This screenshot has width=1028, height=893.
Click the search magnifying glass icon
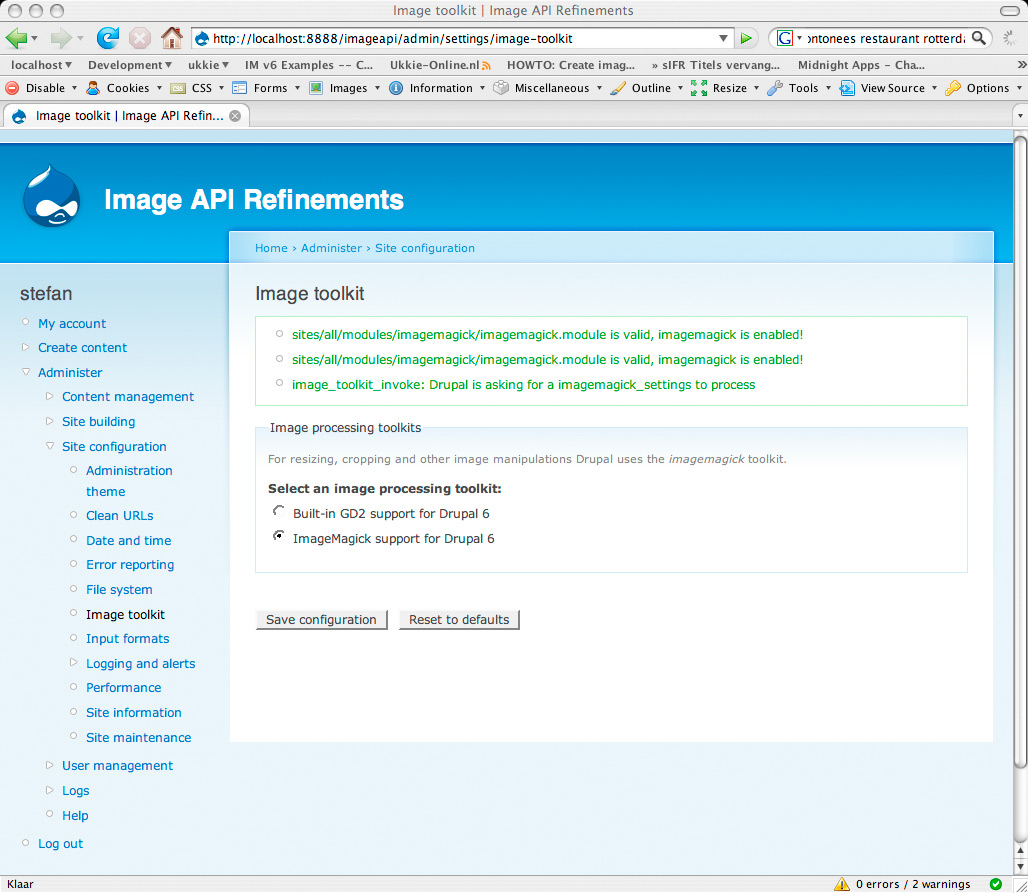click(979, 38)
